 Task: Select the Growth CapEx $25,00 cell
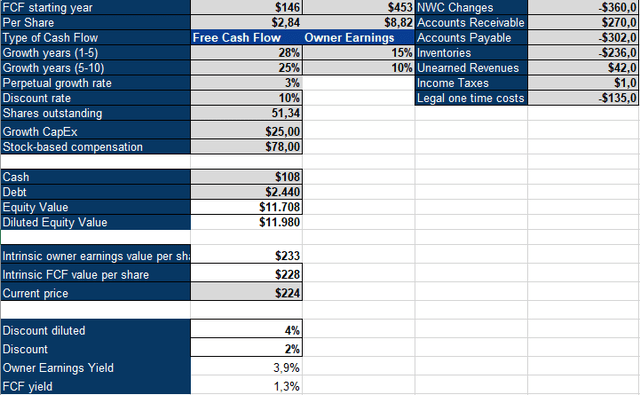[246, 131]
